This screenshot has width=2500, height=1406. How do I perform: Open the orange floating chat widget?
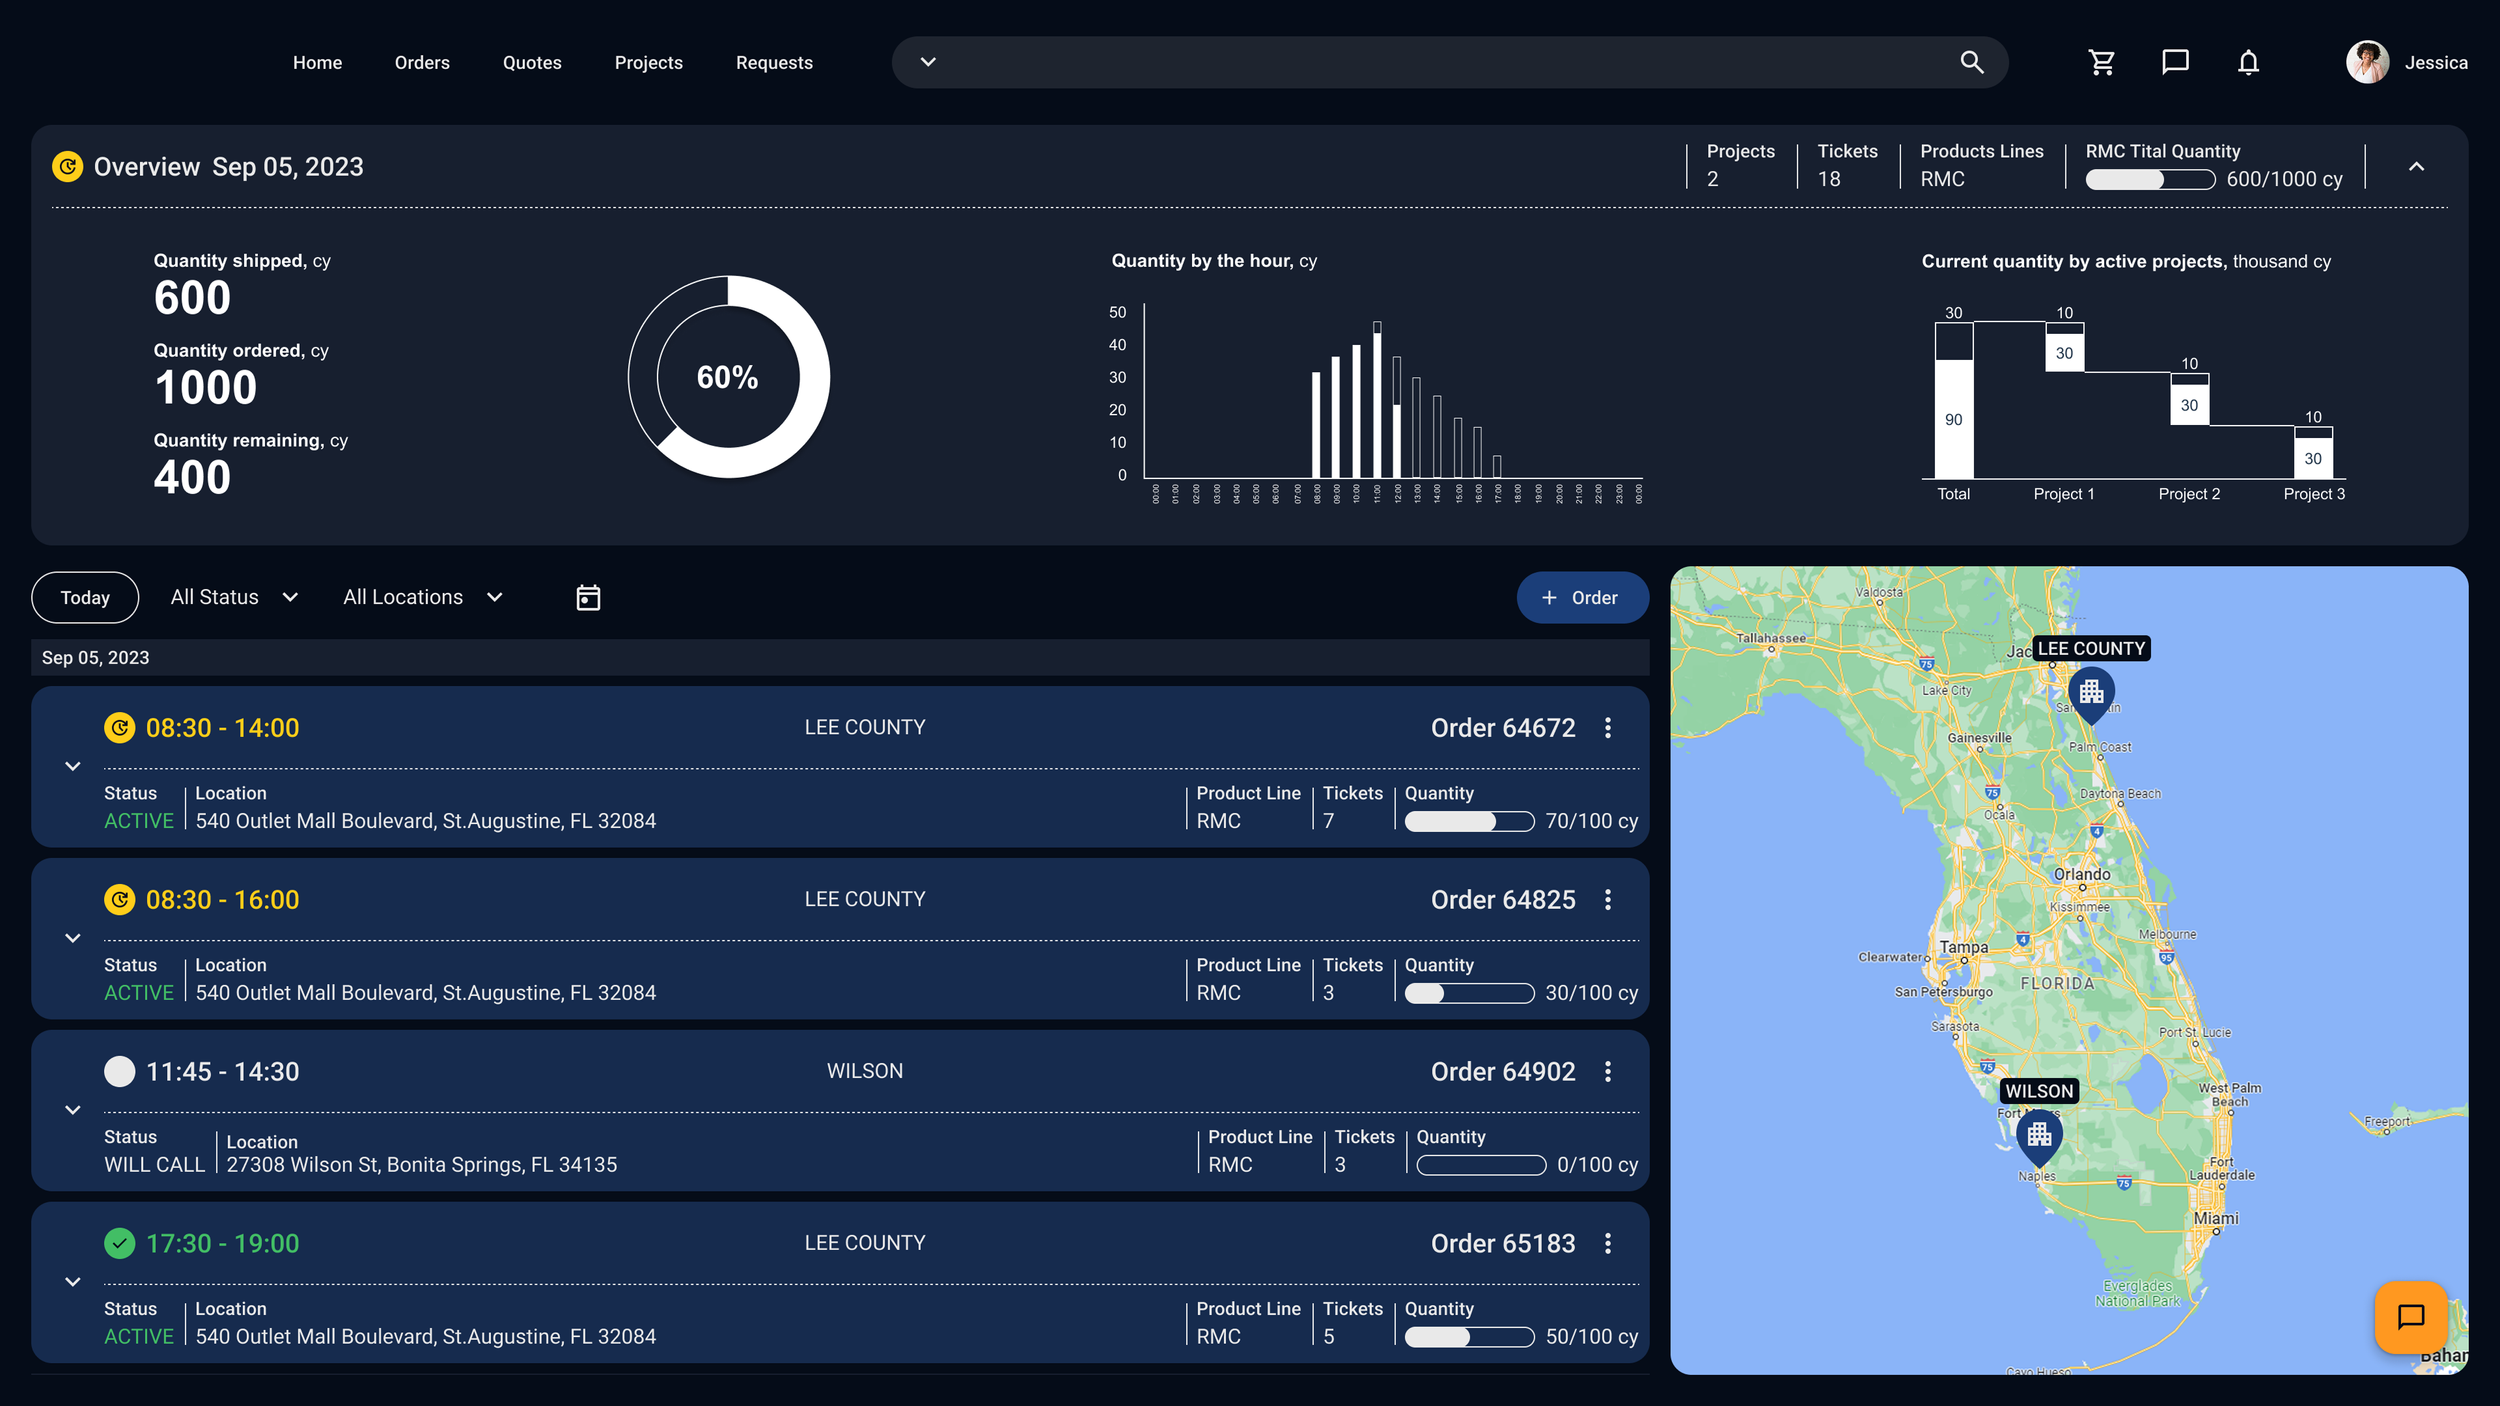pyautogui.click(x=2411, y=1317)
